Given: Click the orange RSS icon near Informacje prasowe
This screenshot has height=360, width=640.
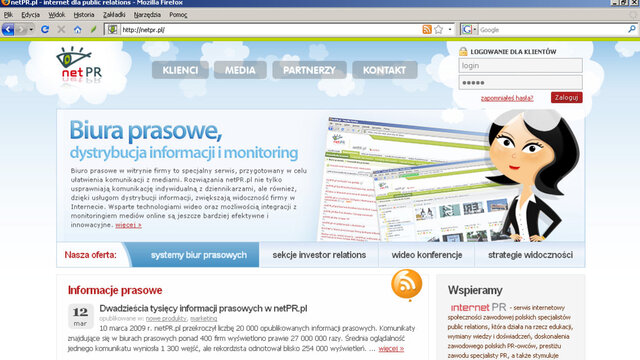Looking at the screenshot, I should click(x=407, y=284).
